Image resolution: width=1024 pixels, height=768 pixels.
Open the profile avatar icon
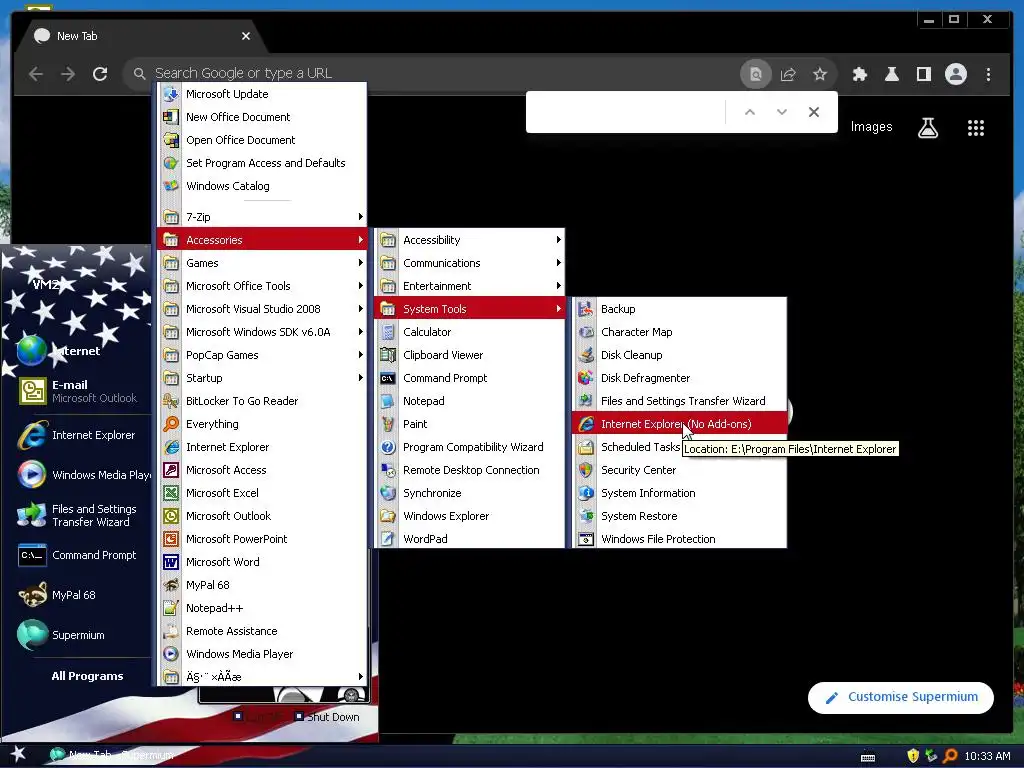click(955, 74)
